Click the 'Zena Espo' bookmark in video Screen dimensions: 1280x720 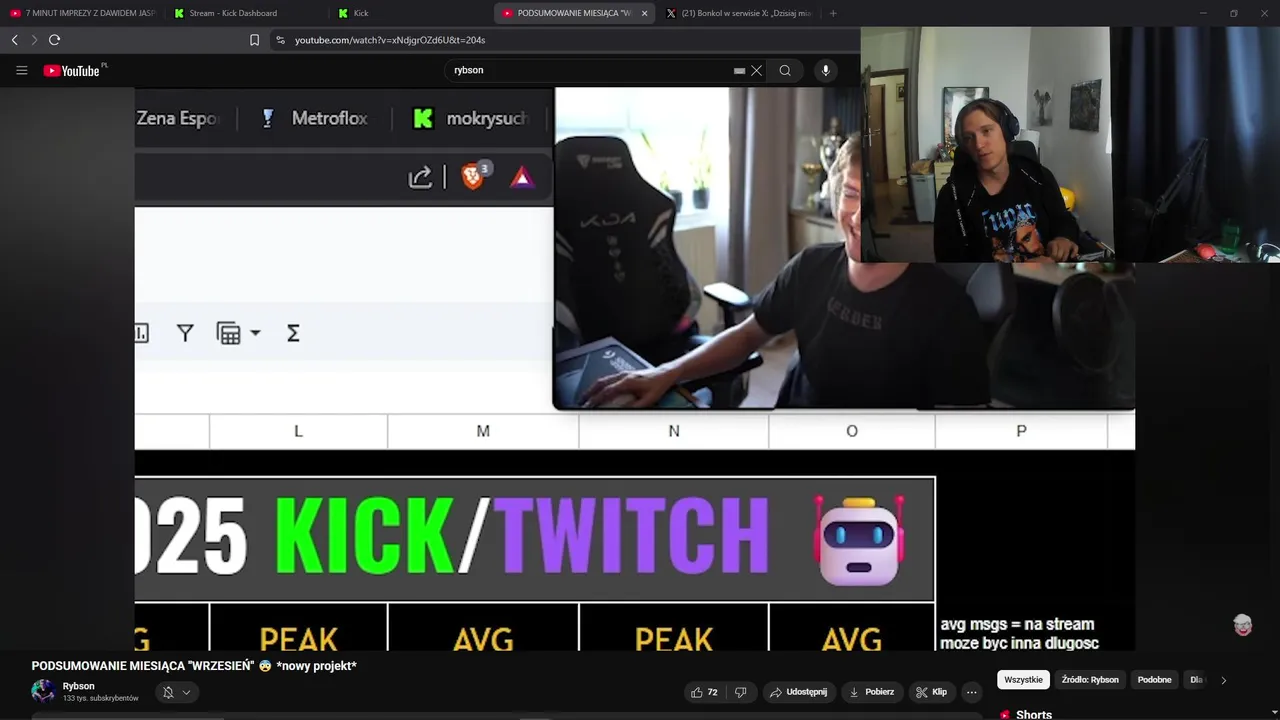coord(177,118)
